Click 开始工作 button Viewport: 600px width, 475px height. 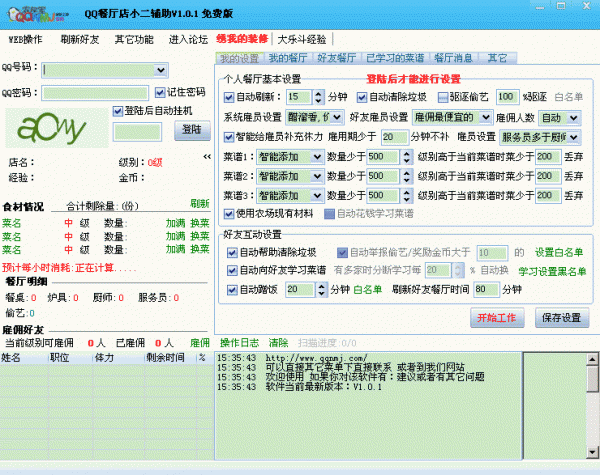(497, 318)
